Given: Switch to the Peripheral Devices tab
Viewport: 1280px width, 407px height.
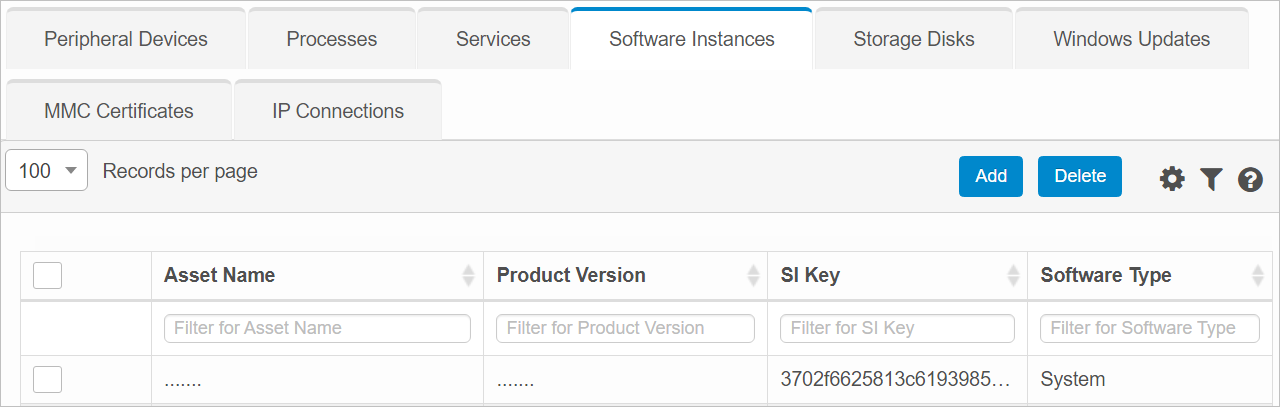Looking at the screenshot, I should click(x=126, y=40).
